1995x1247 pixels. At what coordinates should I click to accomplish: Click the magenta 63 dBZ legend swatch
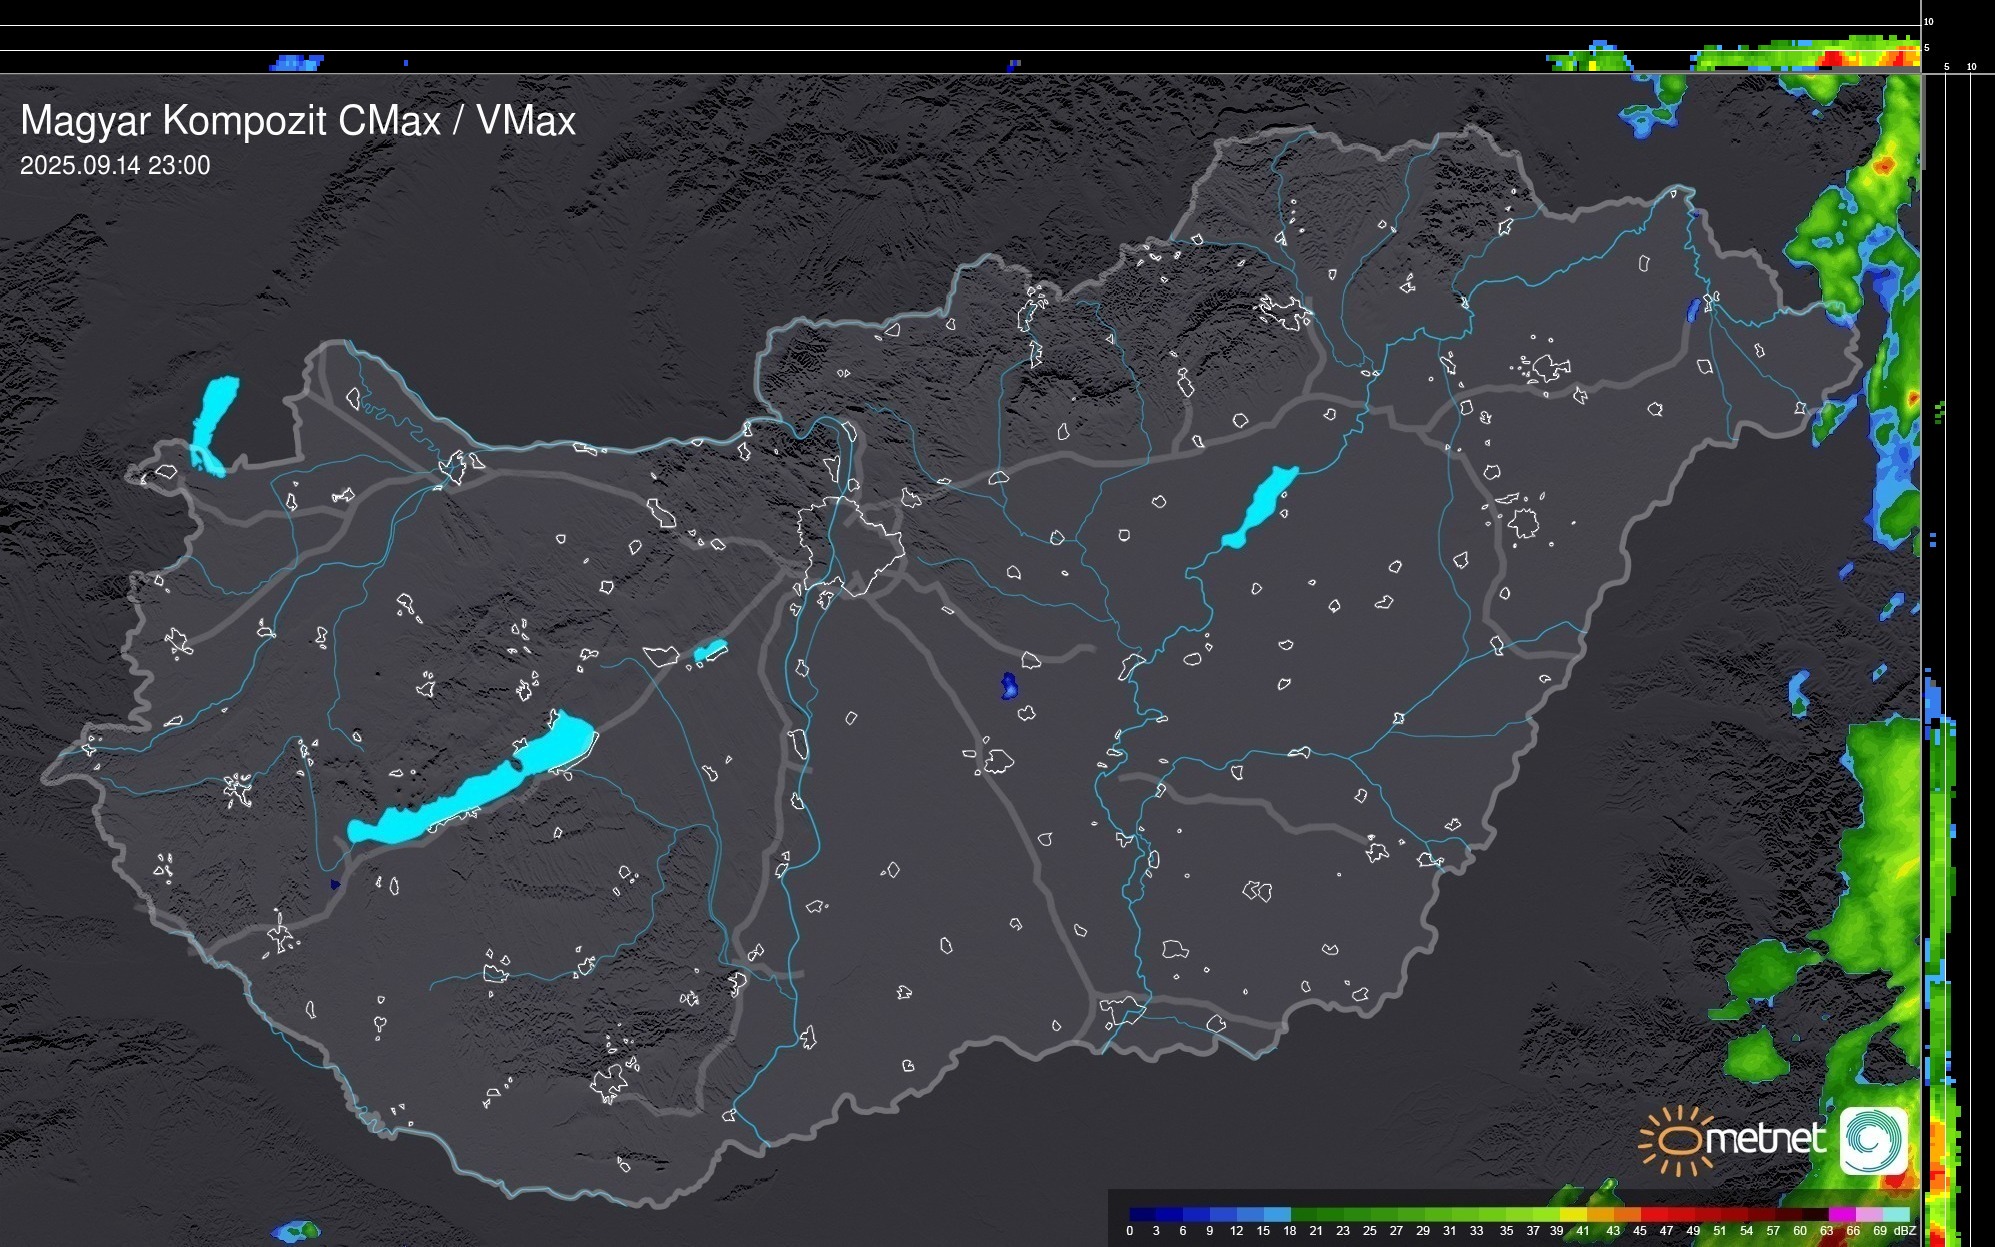point(1840,1214)
